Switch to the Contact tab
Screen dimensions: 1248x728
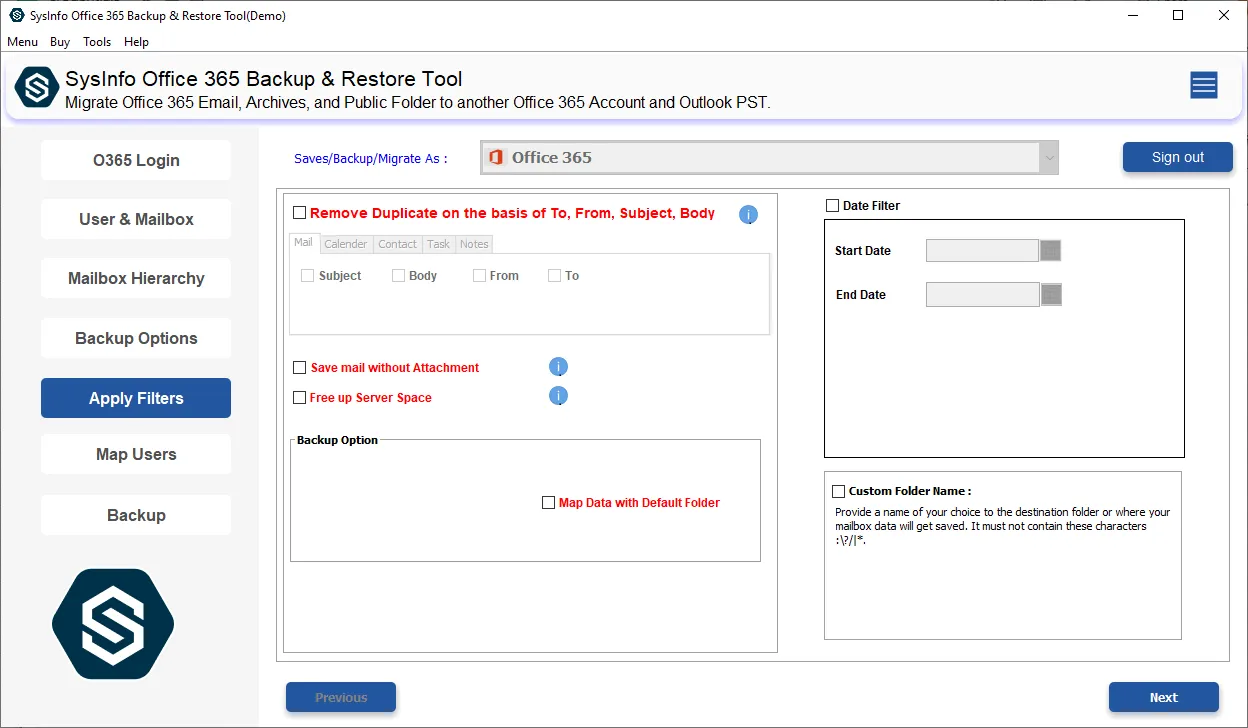click(x=397, y=244)
